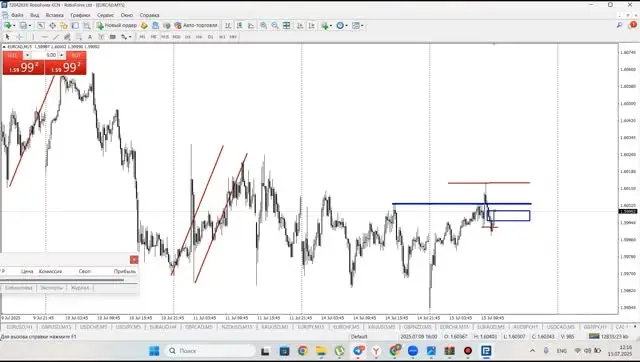
Task: Switch to the GBPUSD,M15 chart tab
Action: 56,327
